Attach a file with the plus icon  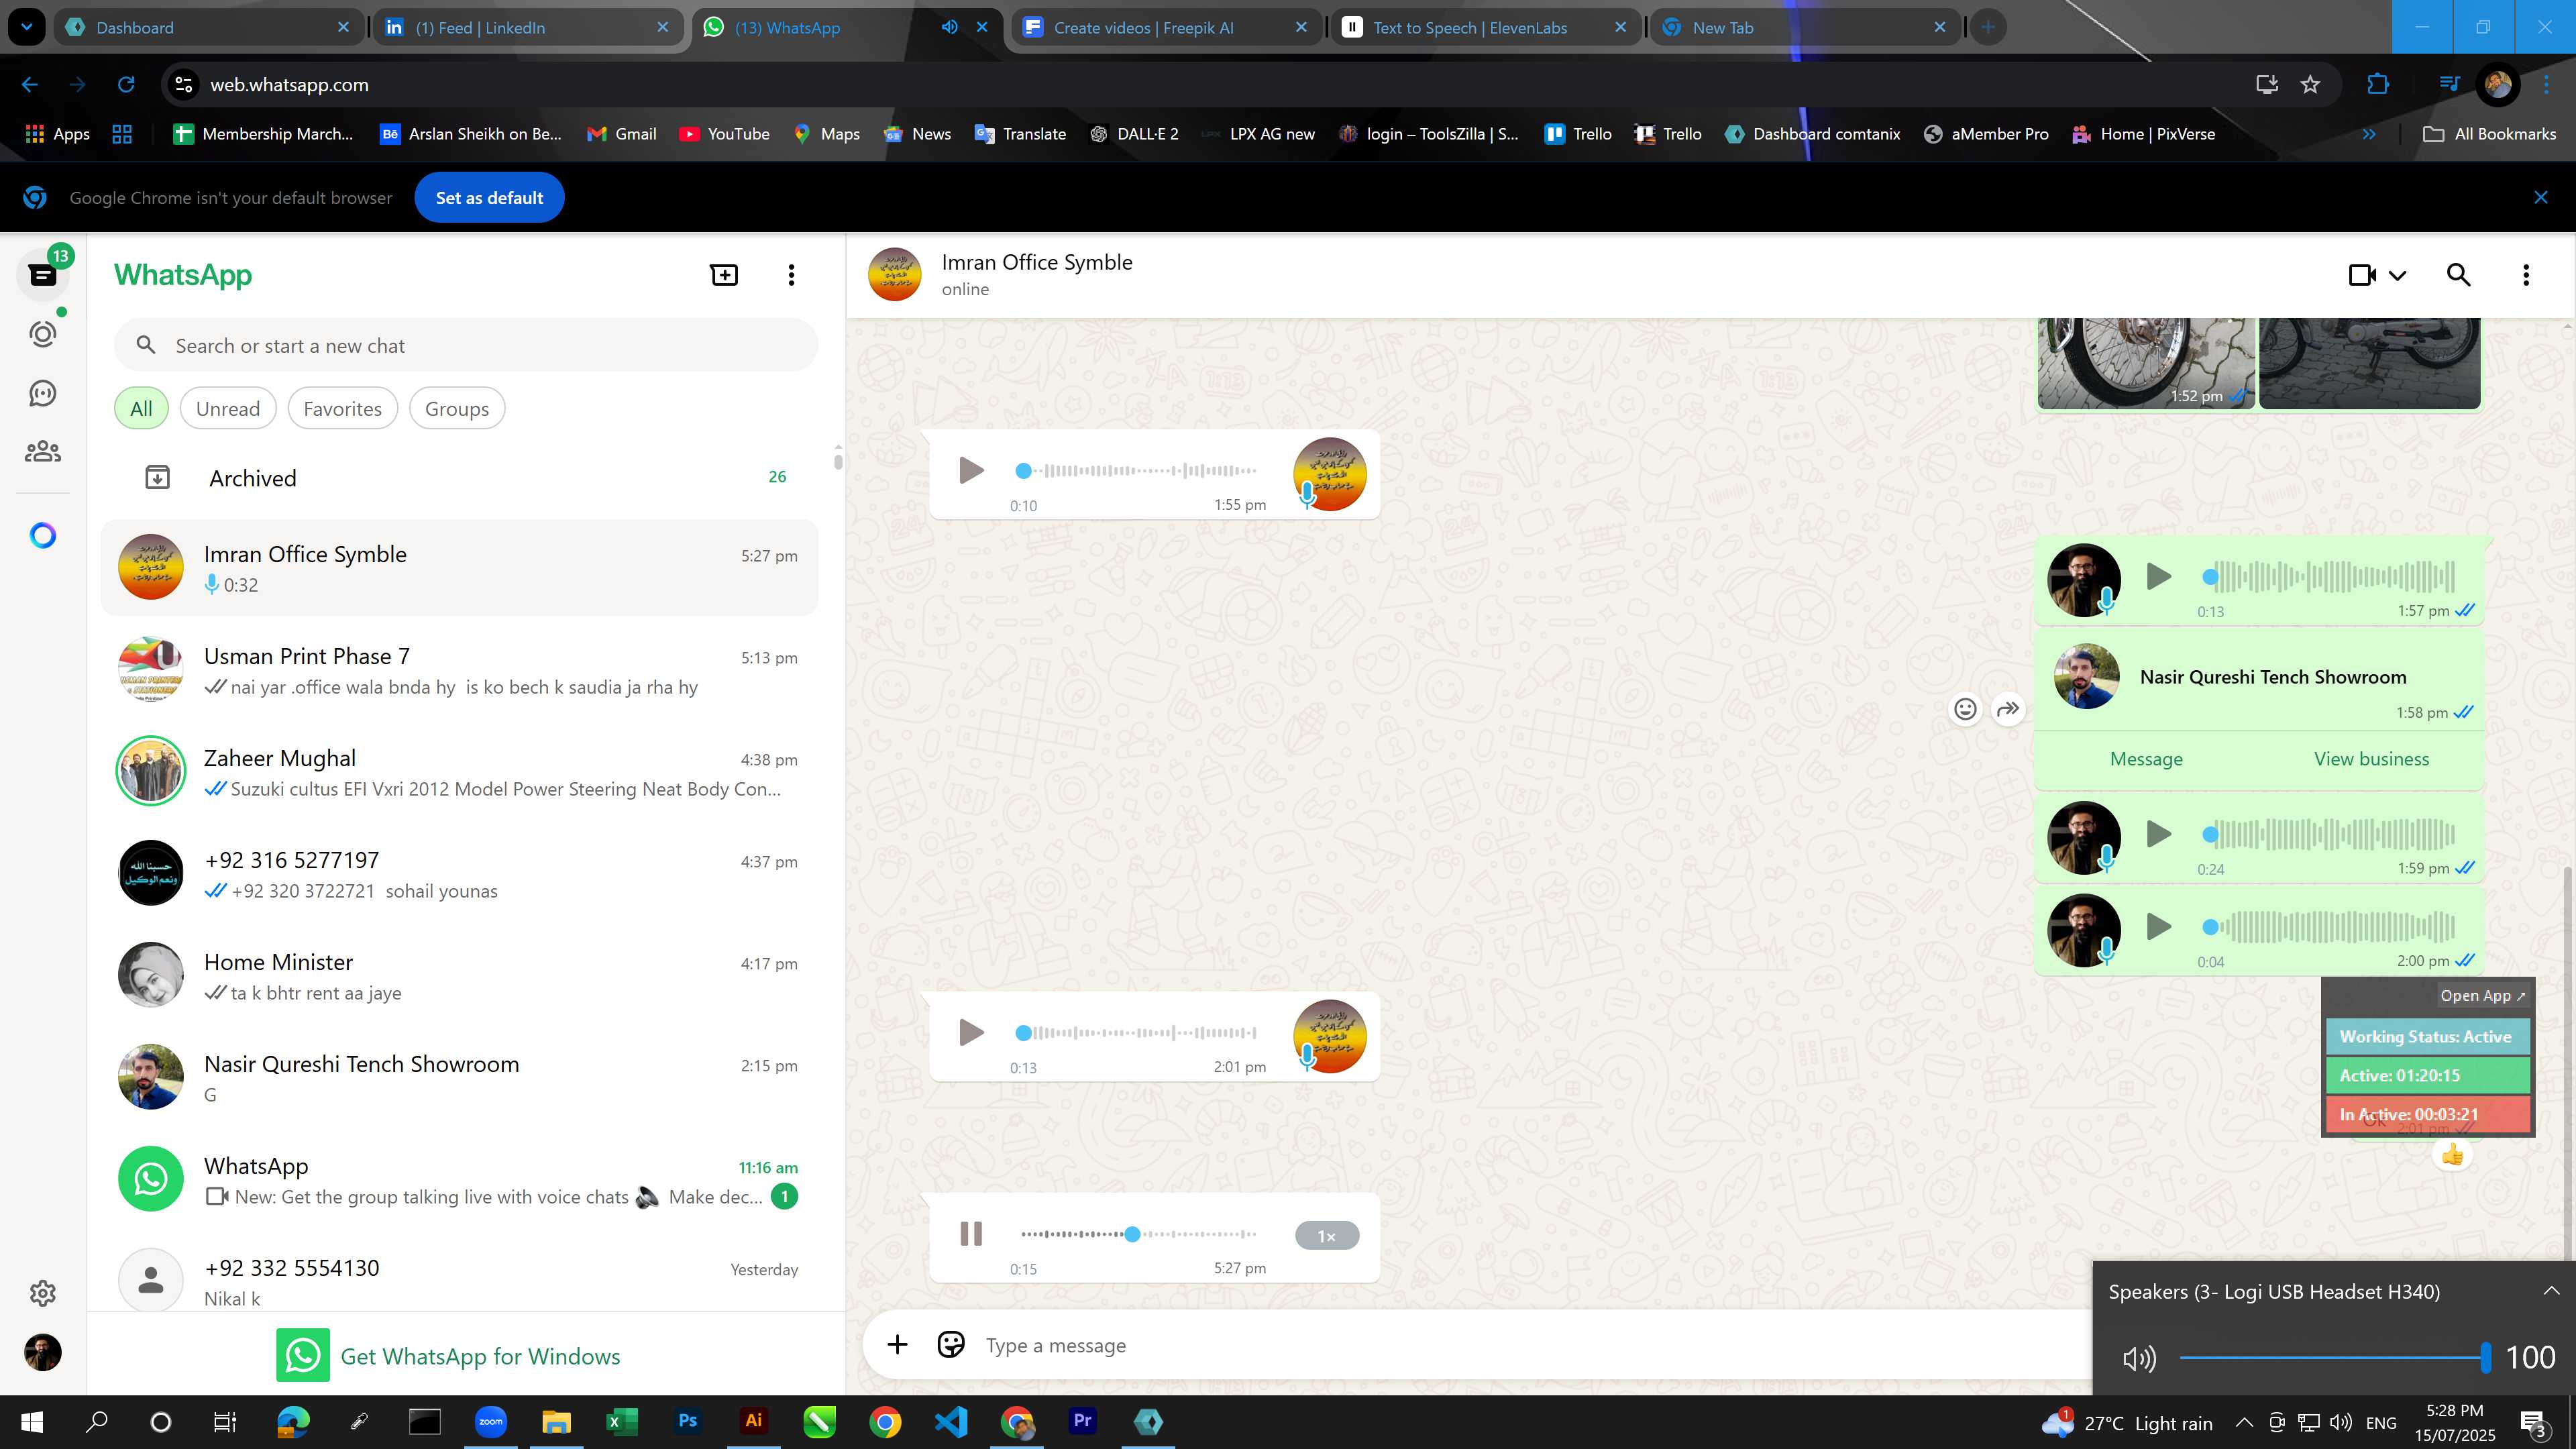[x=897, y=1345]
